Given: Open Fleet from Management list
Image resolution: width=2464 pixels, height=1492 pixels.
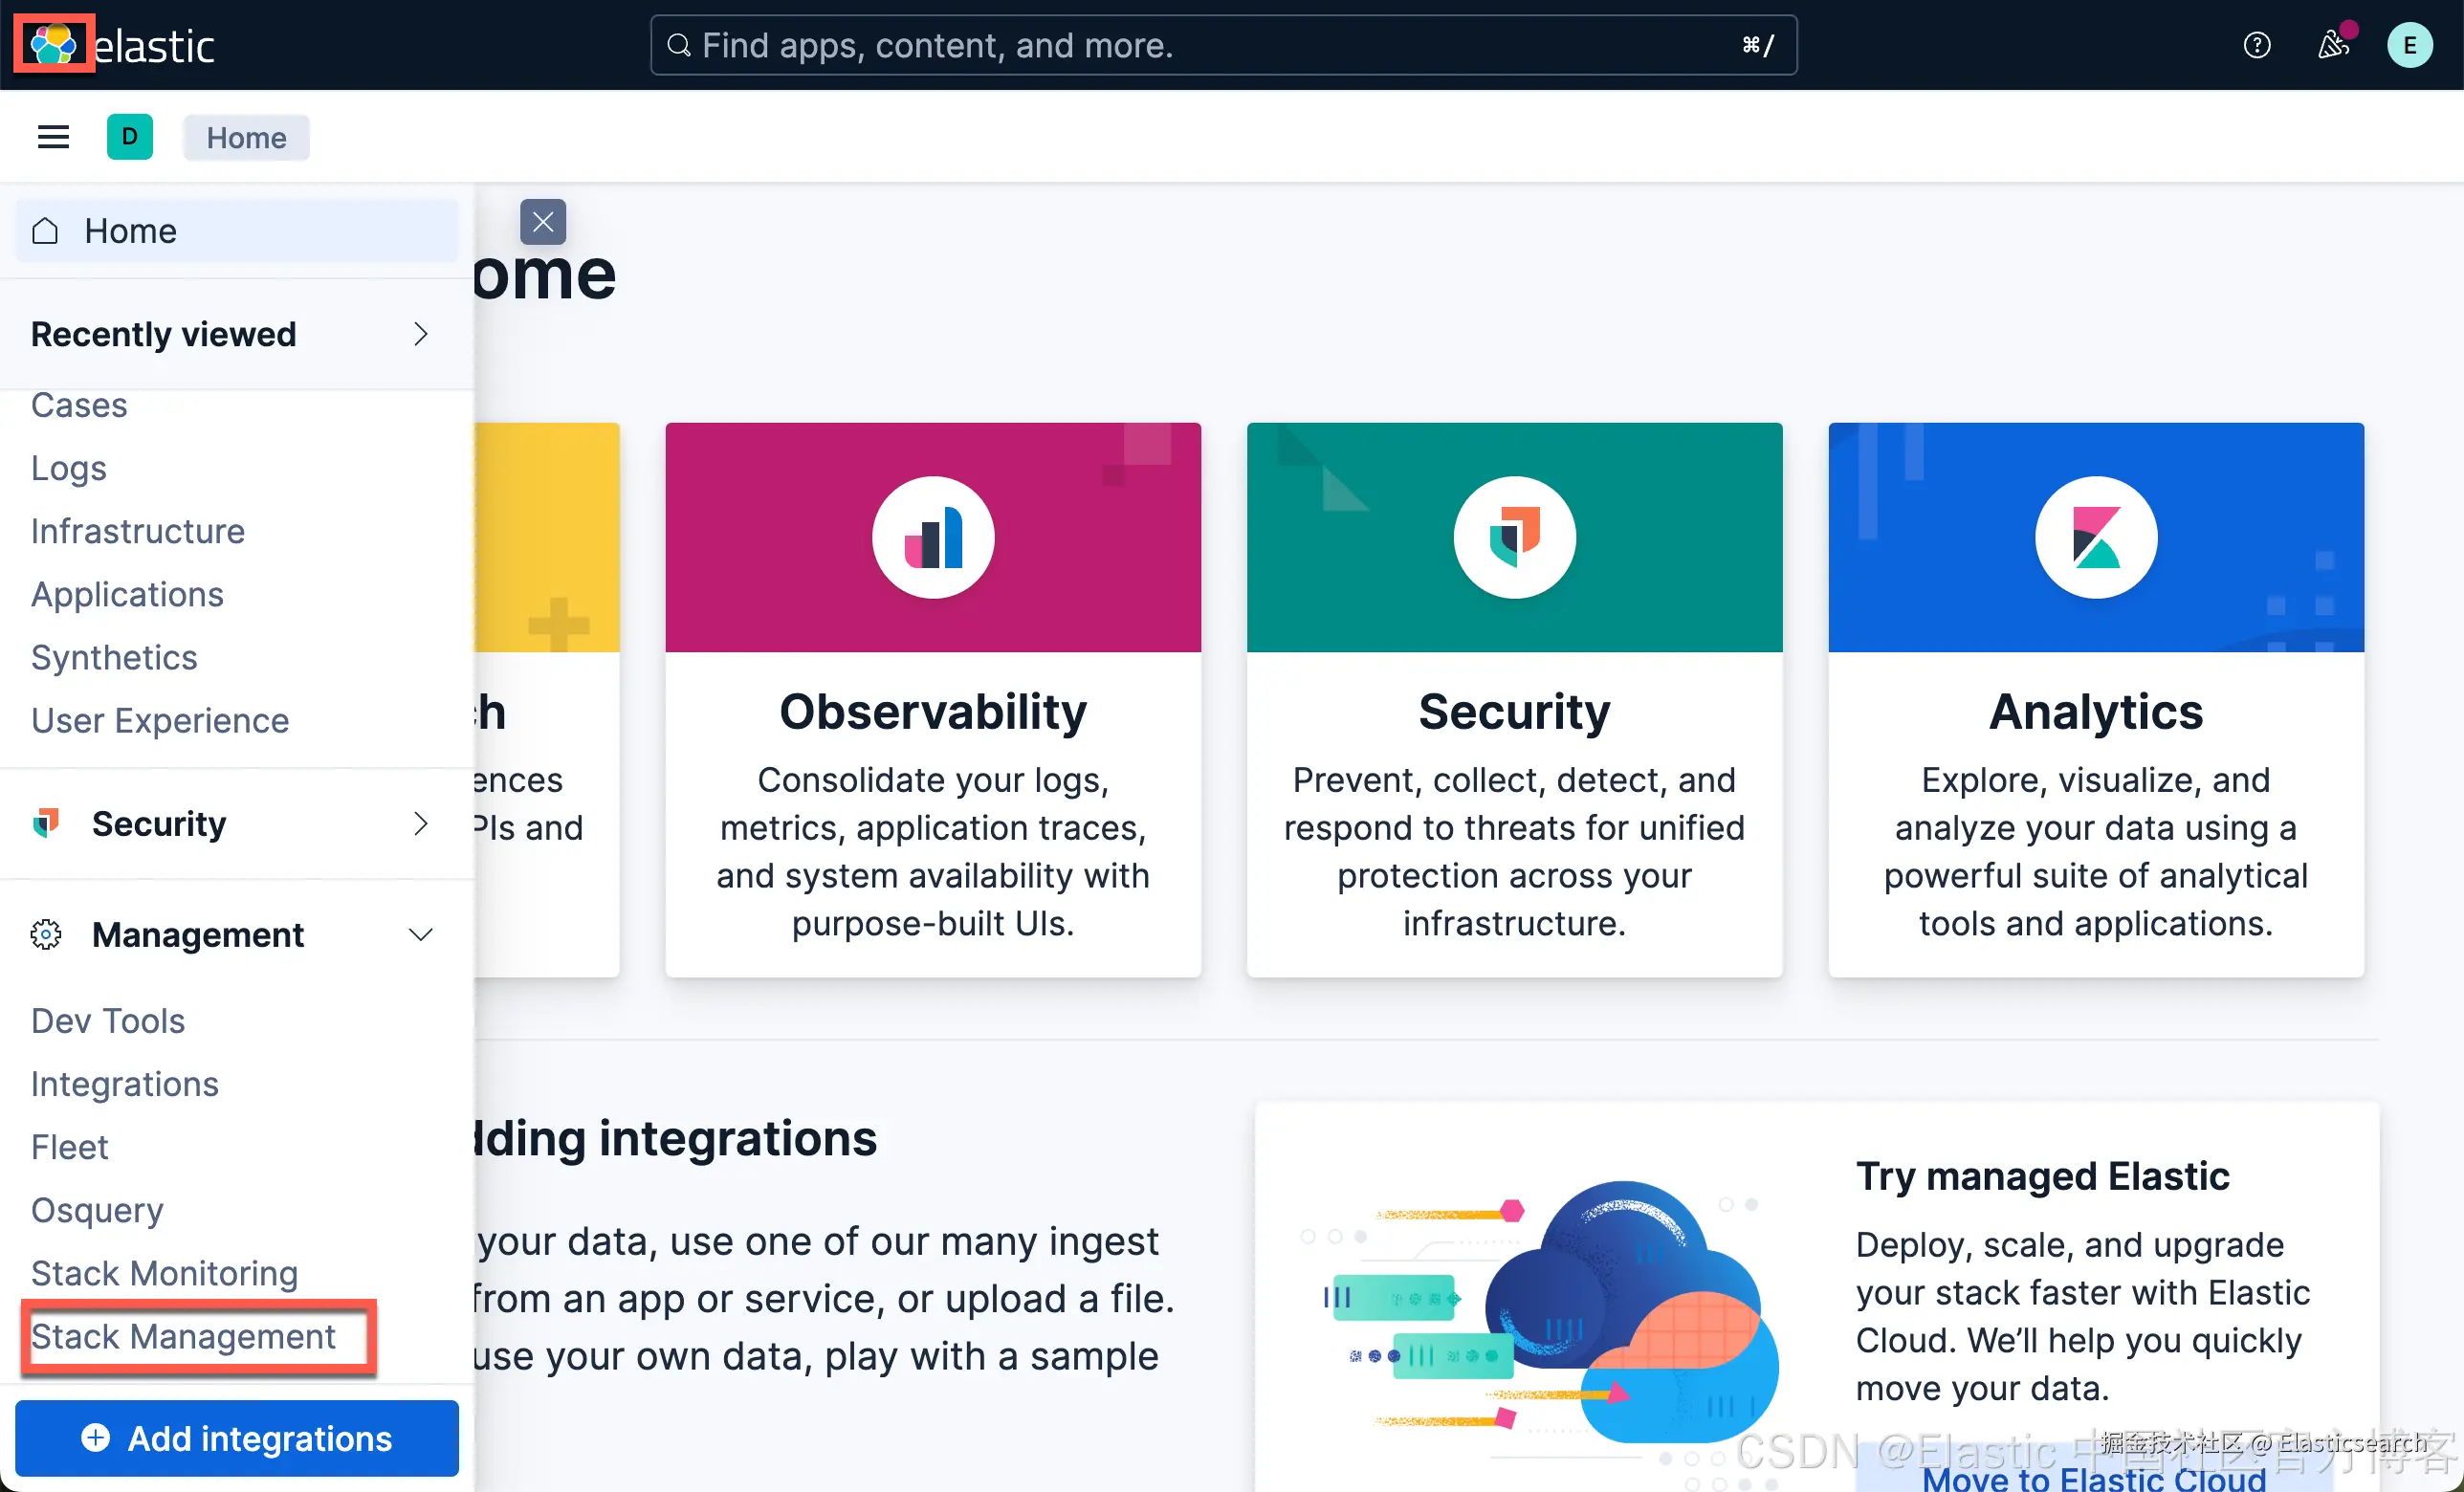Looking at the screenshot, I should tap(69, 1147).
